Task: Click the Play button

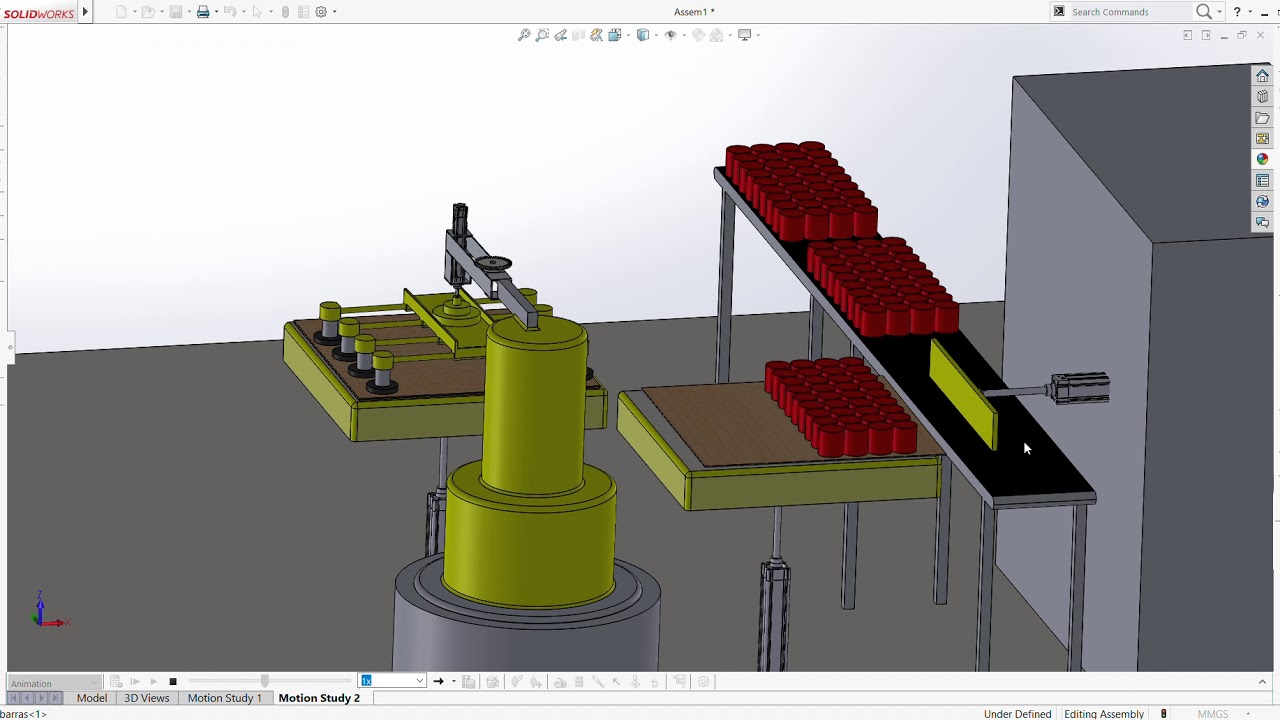Action: (x=153, y=682)
